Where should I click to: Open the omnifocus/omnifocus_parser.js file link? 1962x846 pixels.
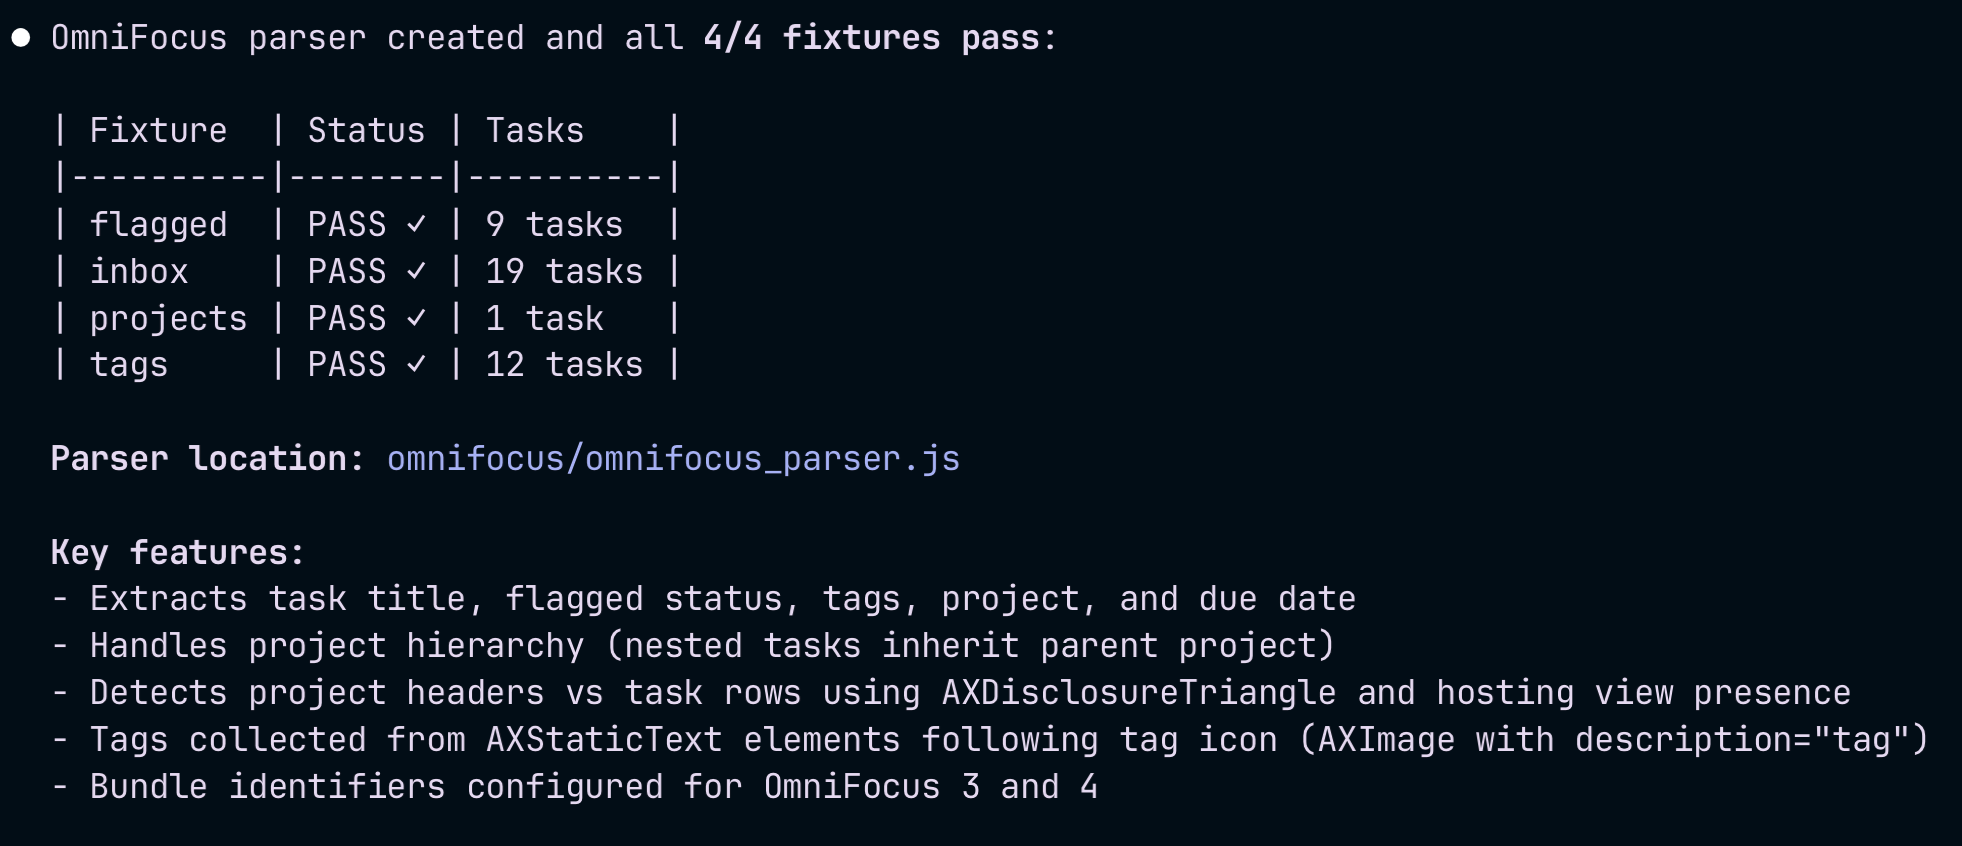click(673, 458)
